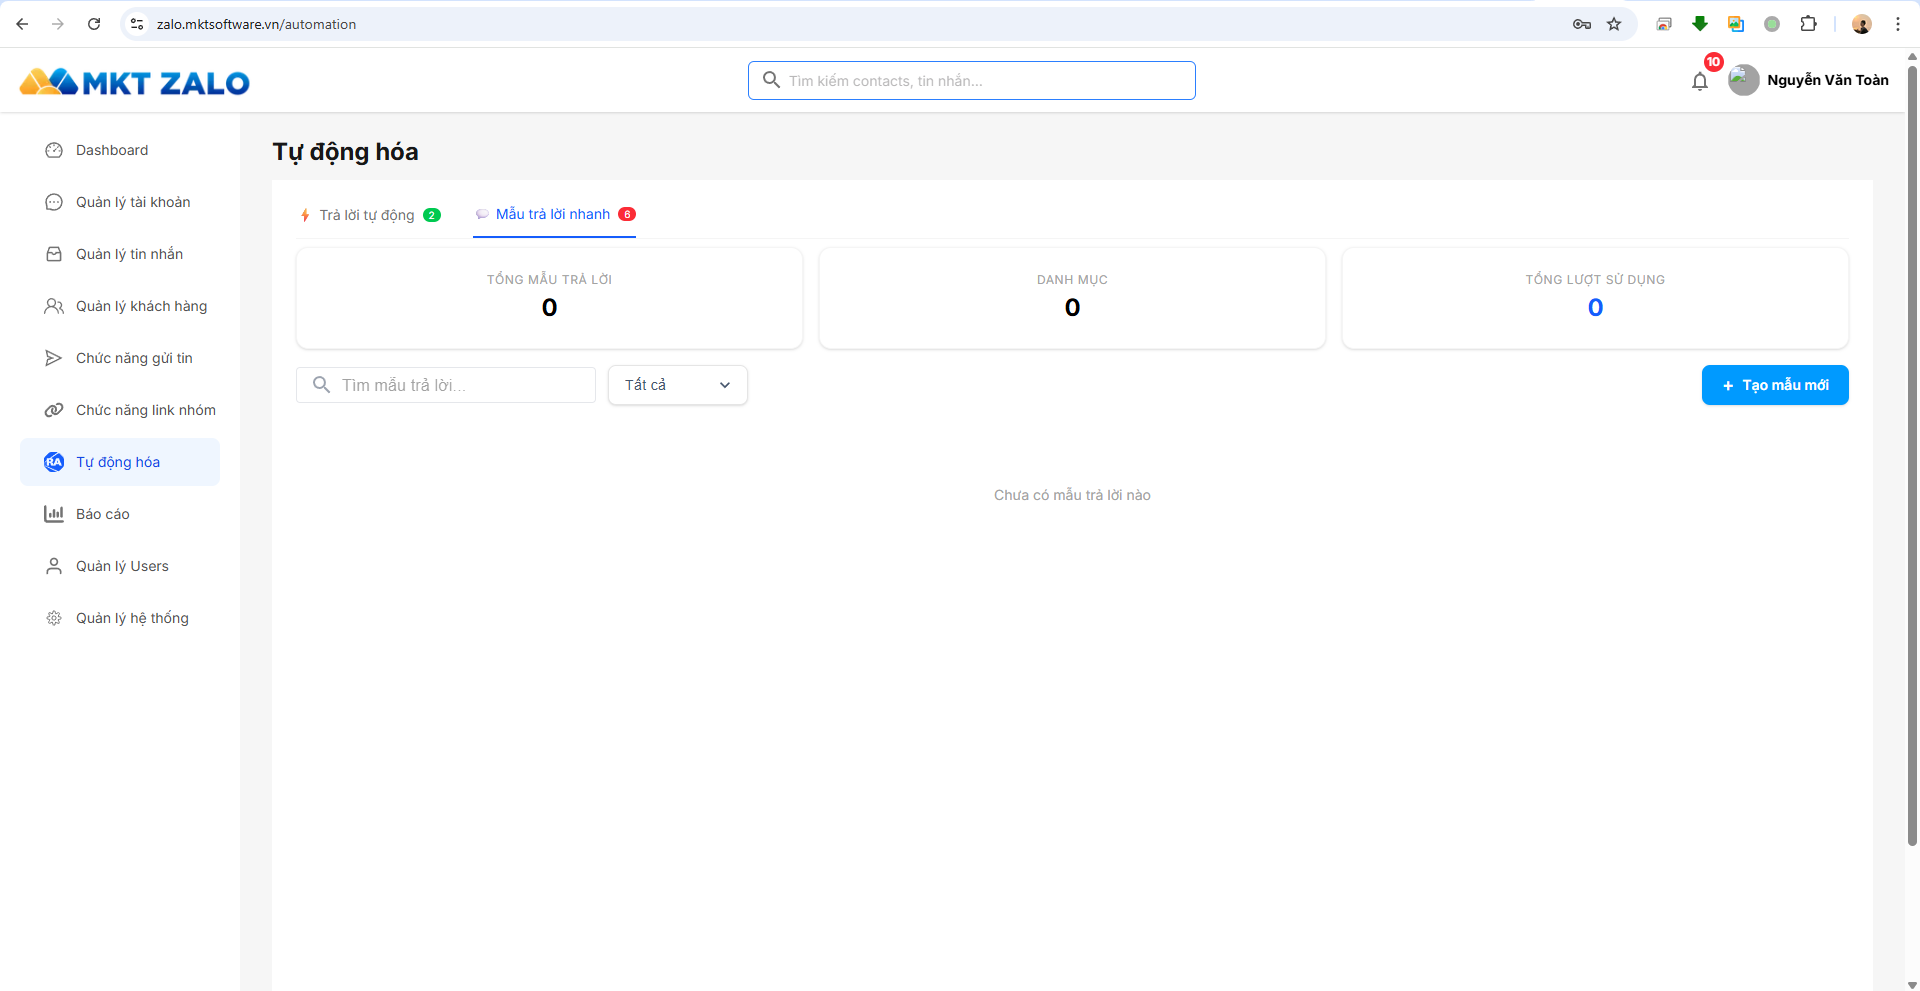
Task: Click the Quản lý khách hàng people icon
Action: pos(54,306)
